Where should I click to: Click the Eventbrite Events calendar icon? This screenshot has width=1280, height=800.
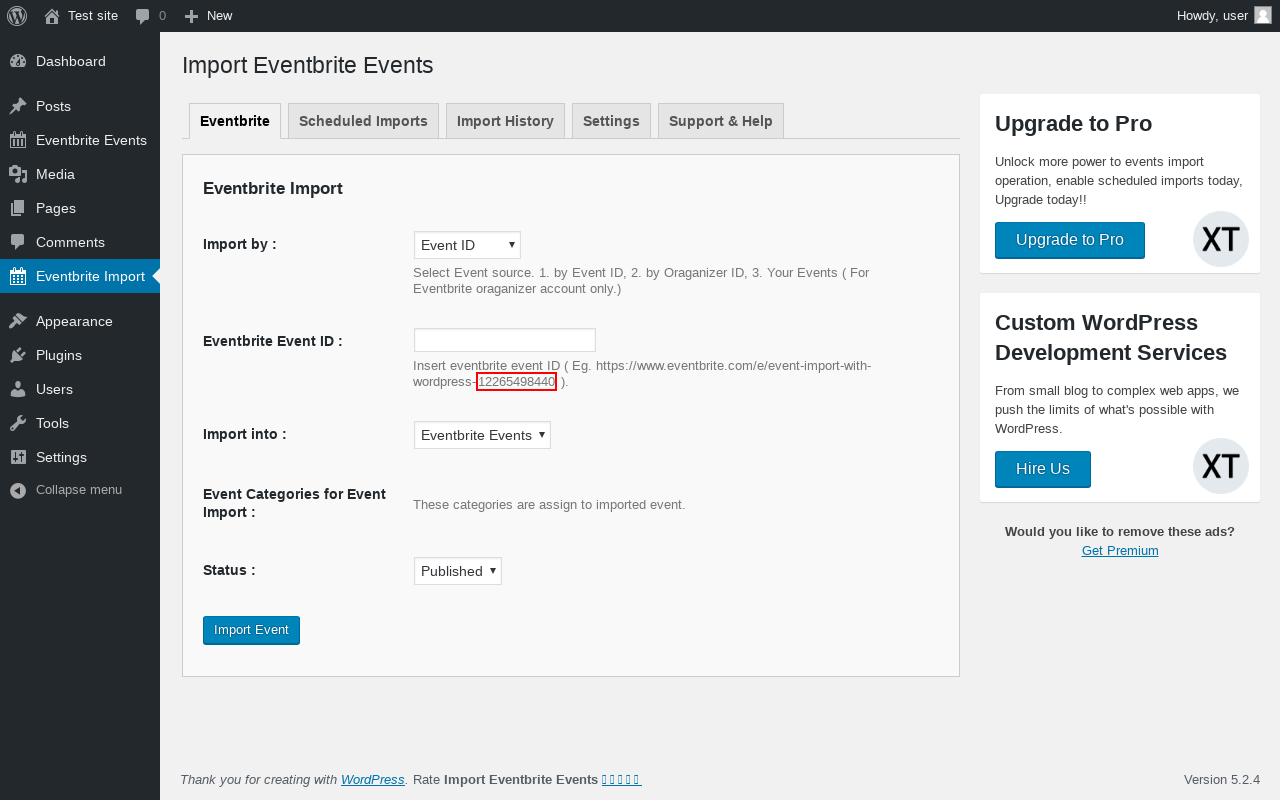point(18,140)
